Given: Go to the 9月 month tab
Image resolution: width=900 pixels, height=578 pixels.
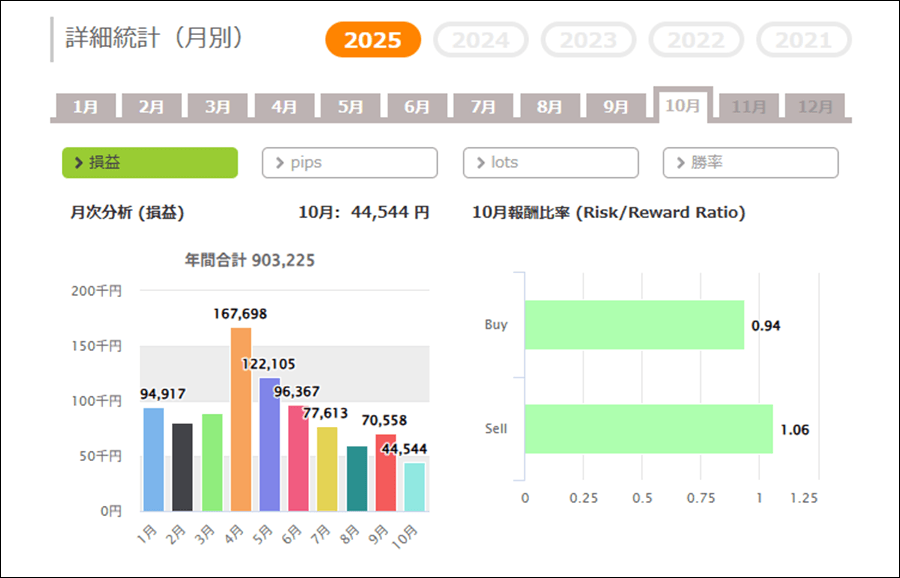Looking at the screenshot, I should point(616,107).
